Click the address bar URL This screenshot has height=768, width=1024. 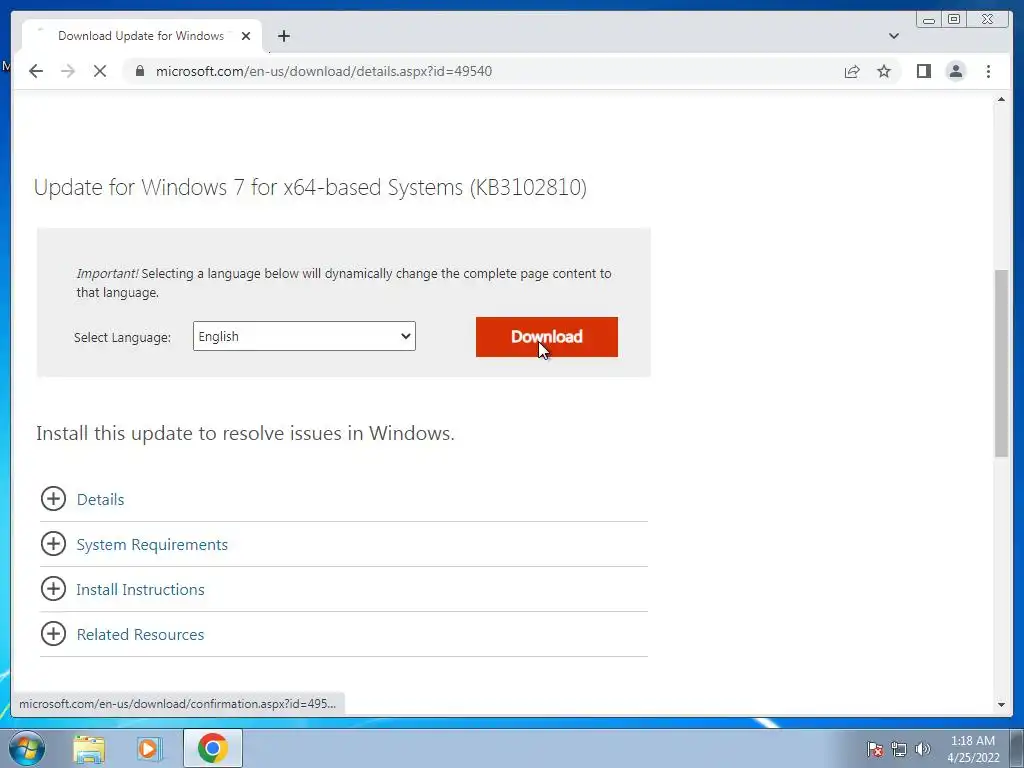(x=324, y=71)
